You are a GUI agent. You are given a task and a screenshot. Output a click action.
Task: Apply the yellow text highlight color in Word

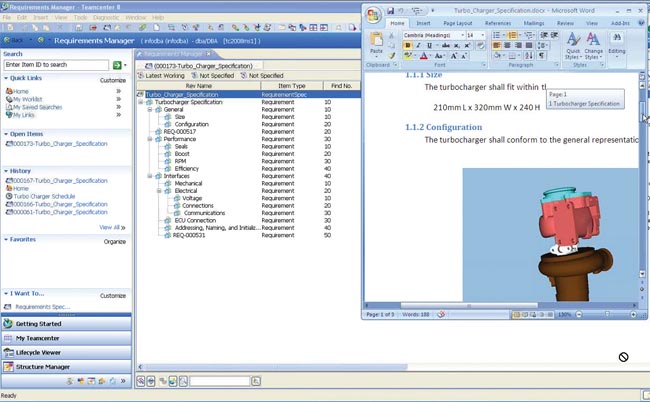point(407,56)
